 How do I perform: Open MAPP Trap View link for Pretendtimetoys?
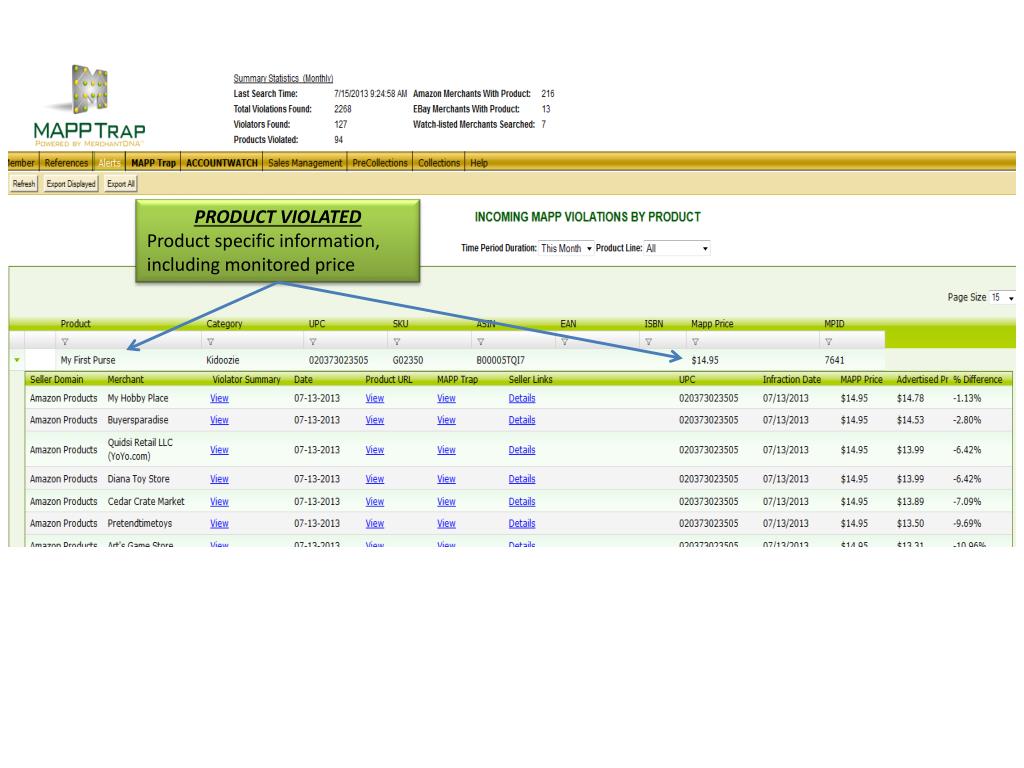(446, 523)
